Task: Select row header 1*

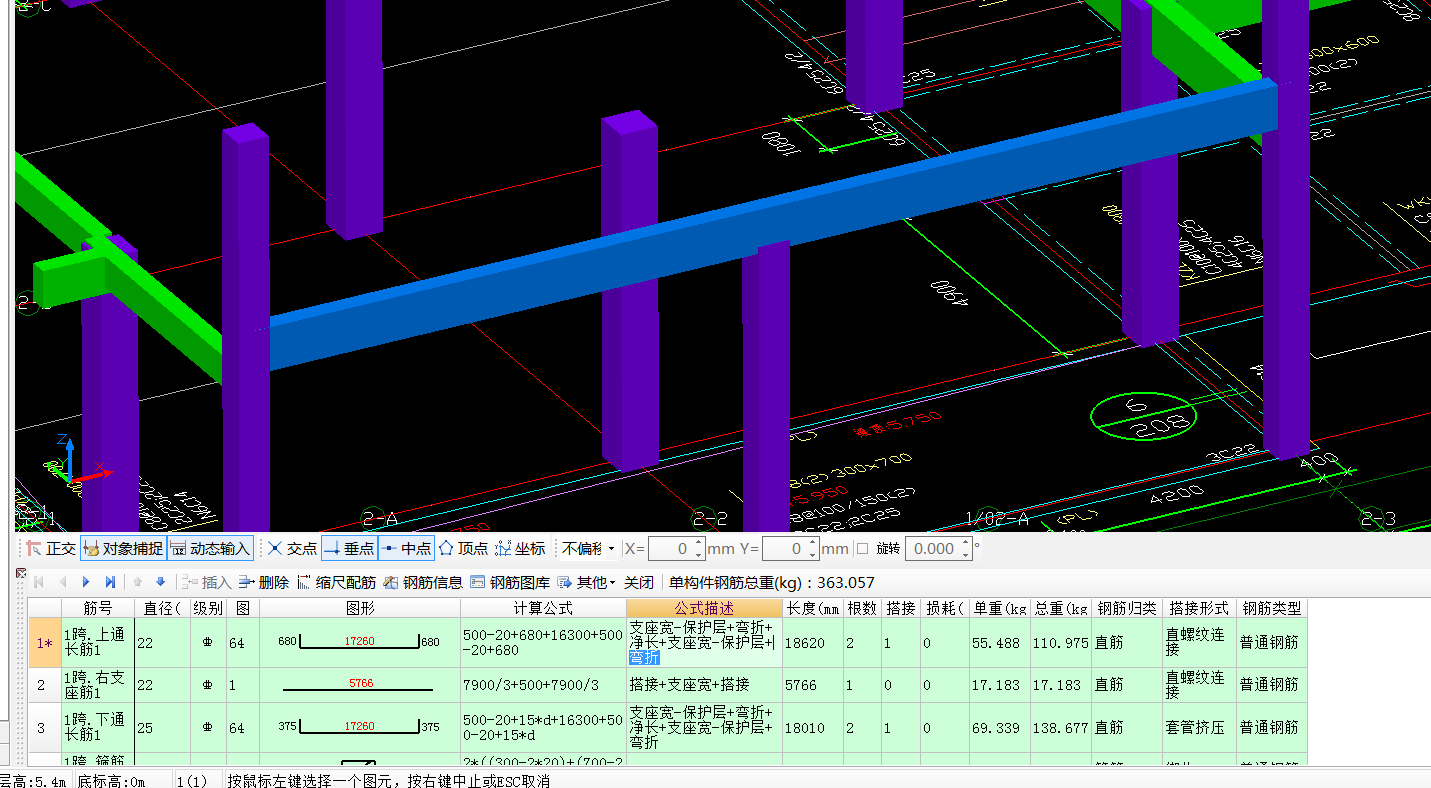Action: pyautogui.click(x=44, y=643)
